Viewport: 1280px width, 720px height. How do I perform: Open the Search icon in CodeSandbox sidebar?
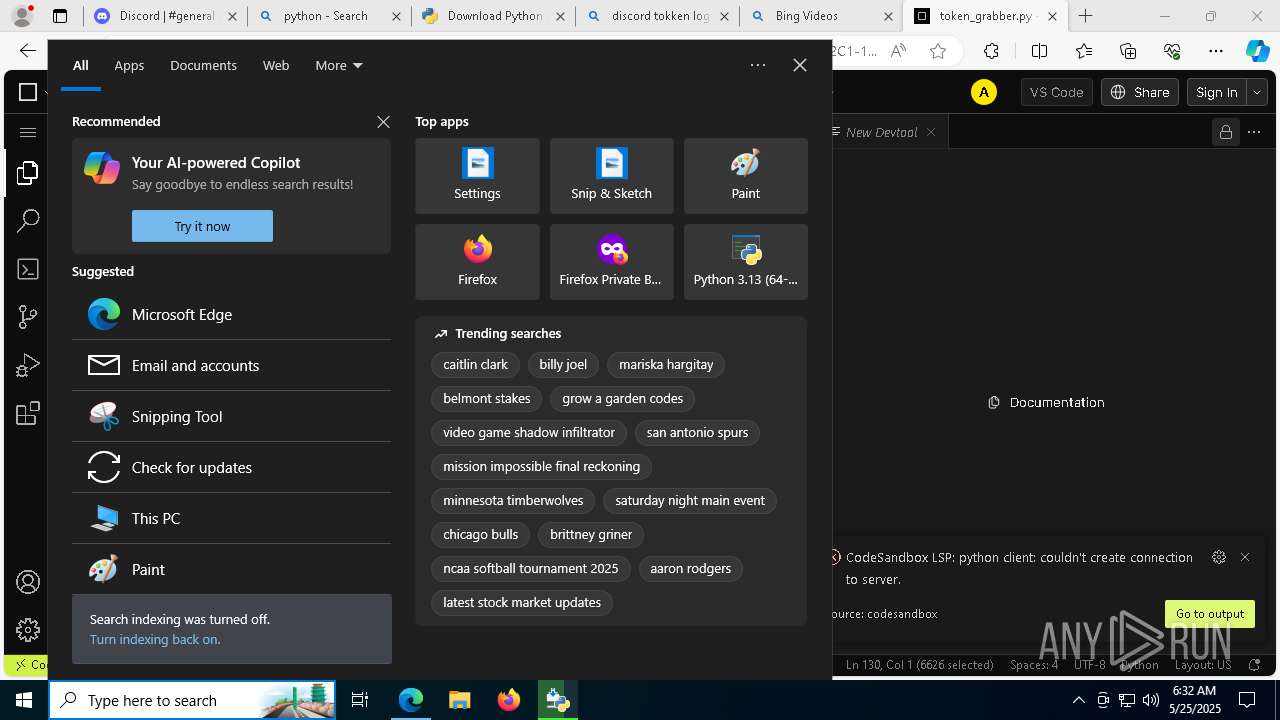28,221
